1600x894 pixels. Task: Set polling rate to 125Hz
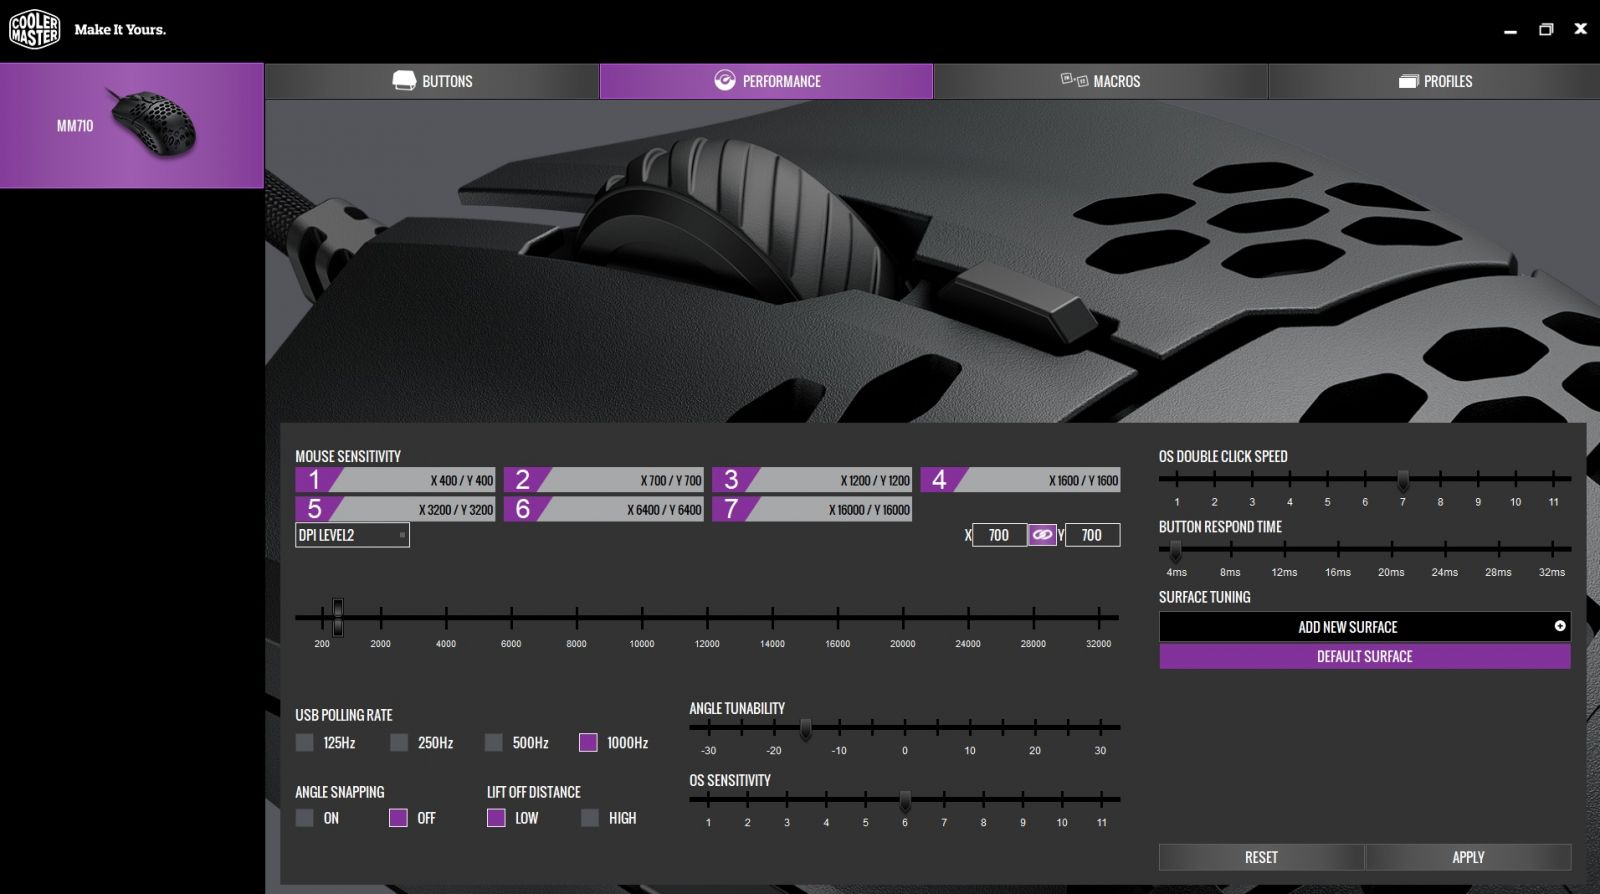pyautogui.click(x=305, y=743)
